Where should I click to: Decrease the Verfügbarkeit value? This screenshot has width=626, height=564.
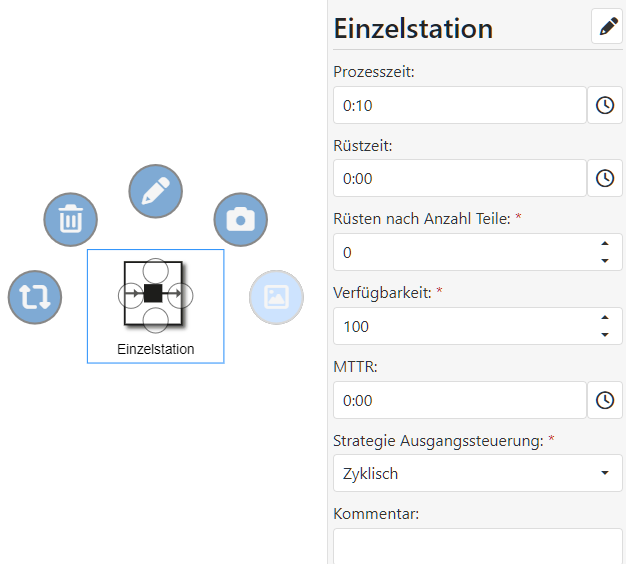click(x=605, y=335)
